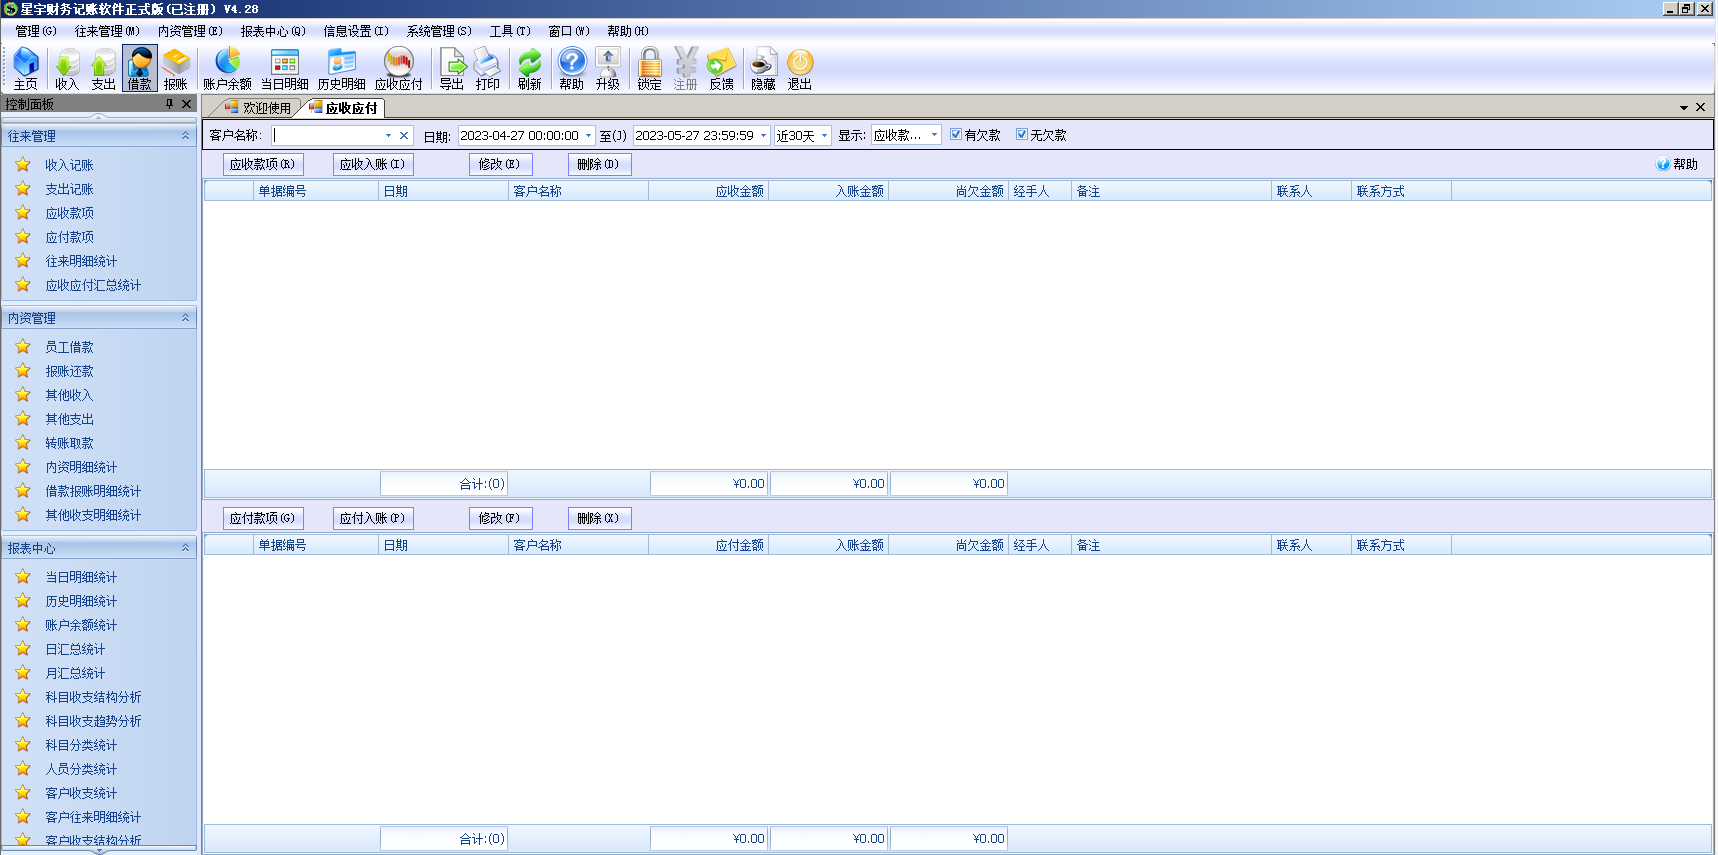Click the upper 修改(E) button
The height and width of the screenshot is (855, 1718).
coord(500,164)
